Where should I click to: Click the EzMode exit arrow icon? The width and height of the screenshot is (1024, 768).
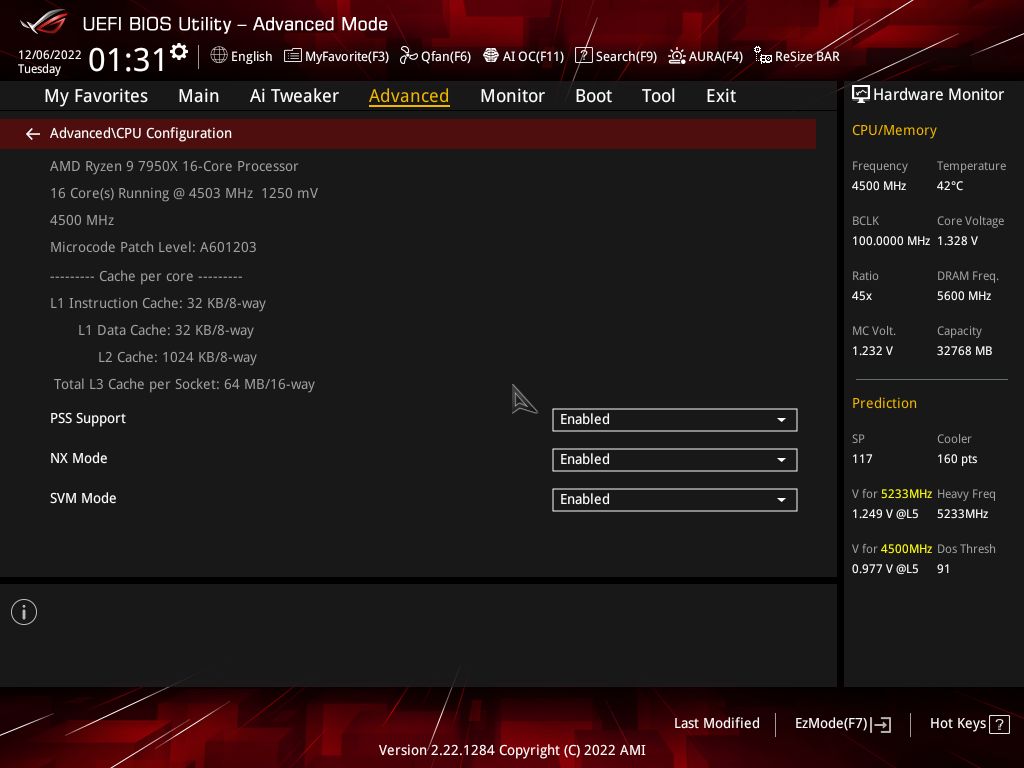tap(881, 724)
